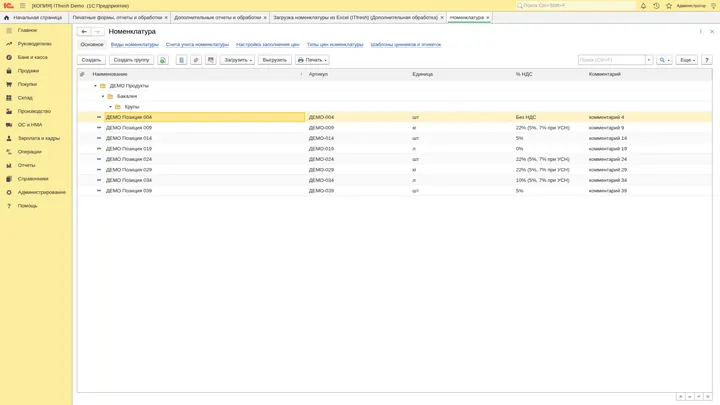Select row ДЕМО Позиция 019
The width and height of the screenshot is (720, 405).
tap(395, 149)
